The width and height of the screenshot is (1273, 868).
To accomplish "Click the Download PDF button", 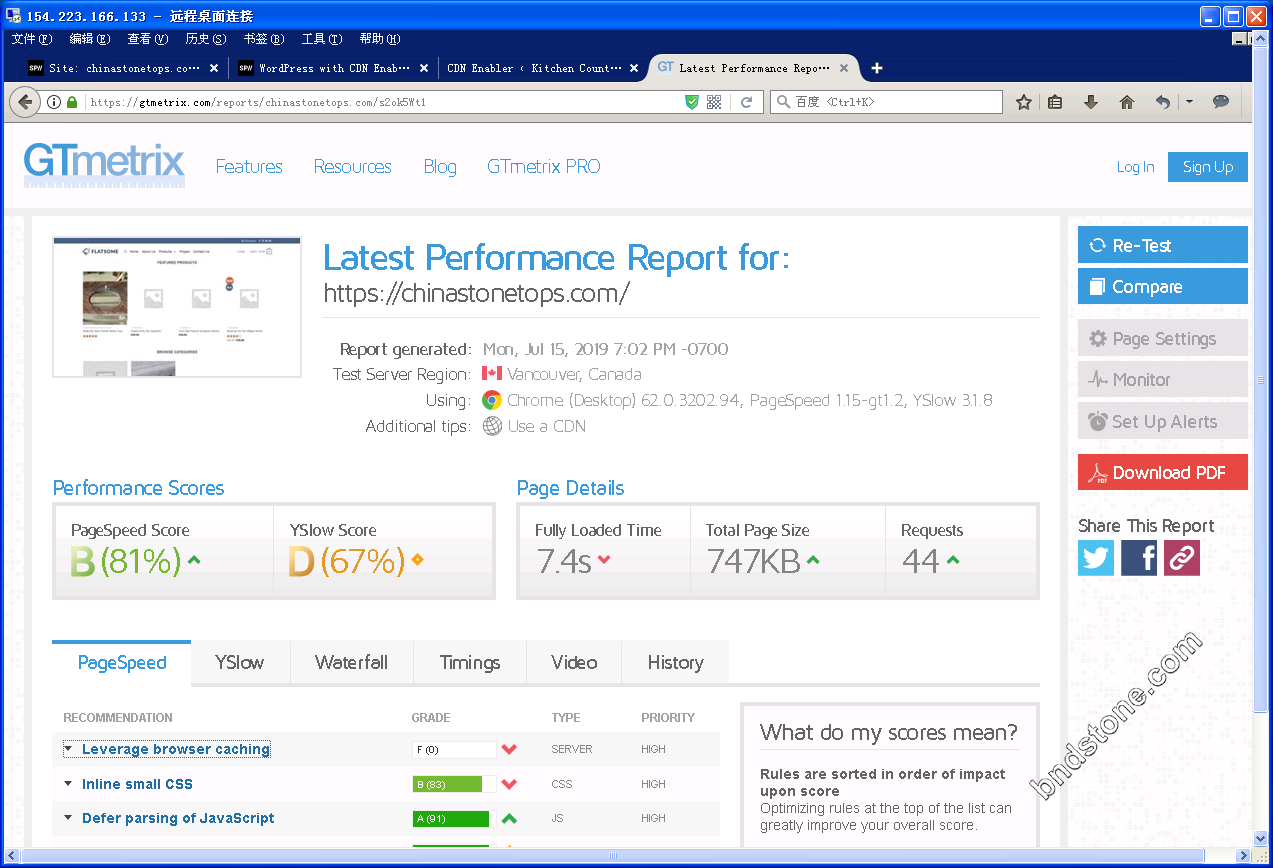I will pyautogui.click(x=1163, y=472).
